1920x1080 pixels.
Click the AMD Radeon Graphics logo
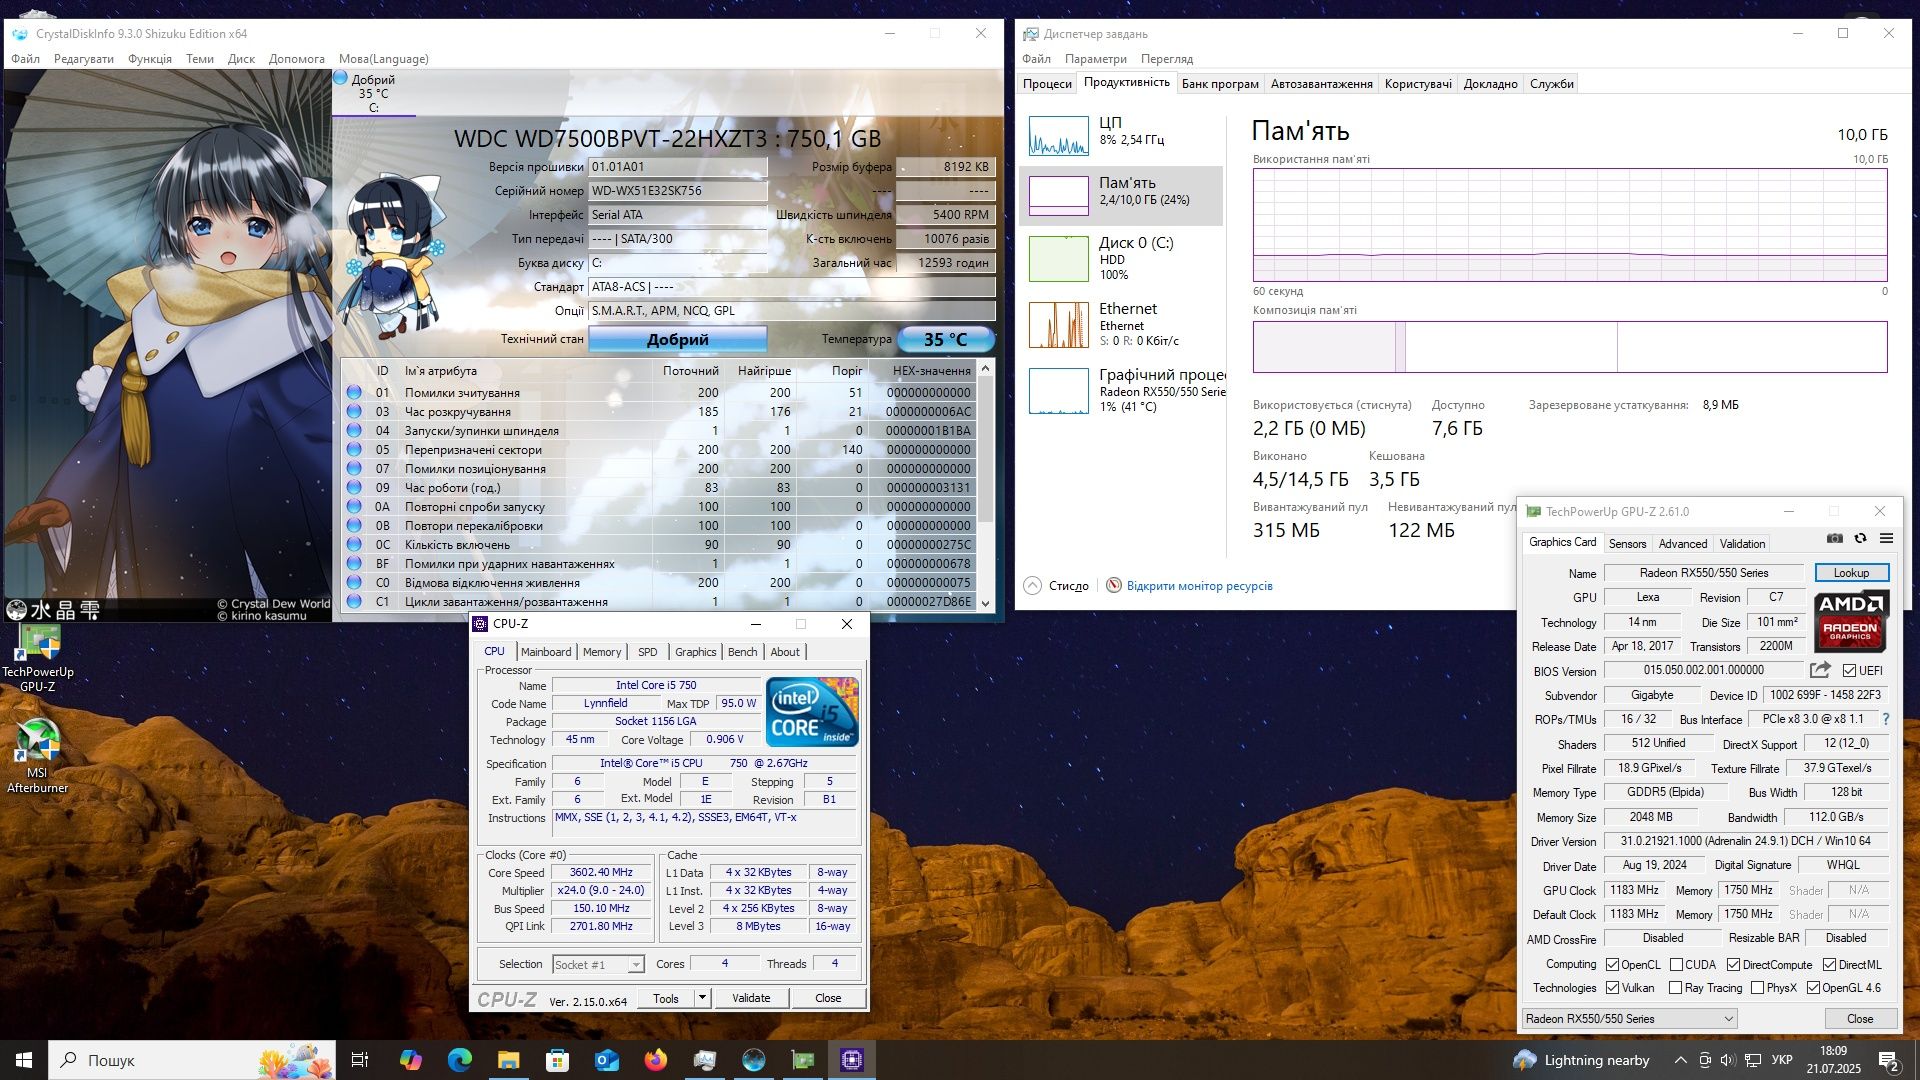coord(1851,621)
